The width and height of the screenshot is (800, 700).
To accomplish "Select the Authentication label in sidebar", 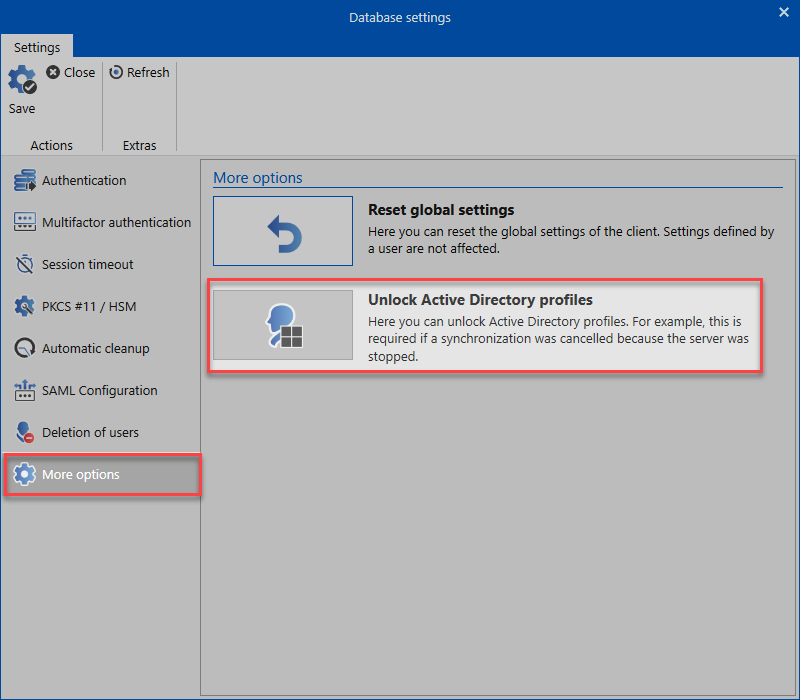I will (84, 181).
